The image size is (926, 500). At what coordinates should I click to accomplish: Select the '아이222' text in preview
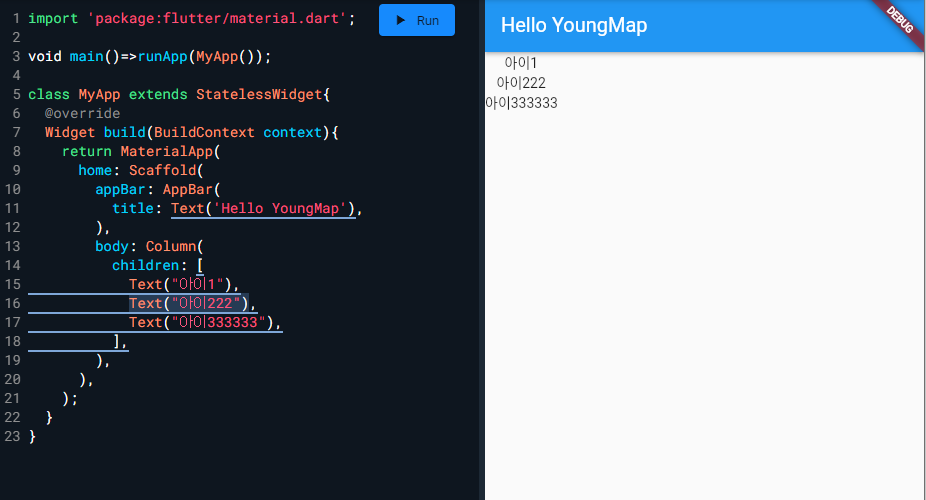pyautogui.click(x=521, y=83)
